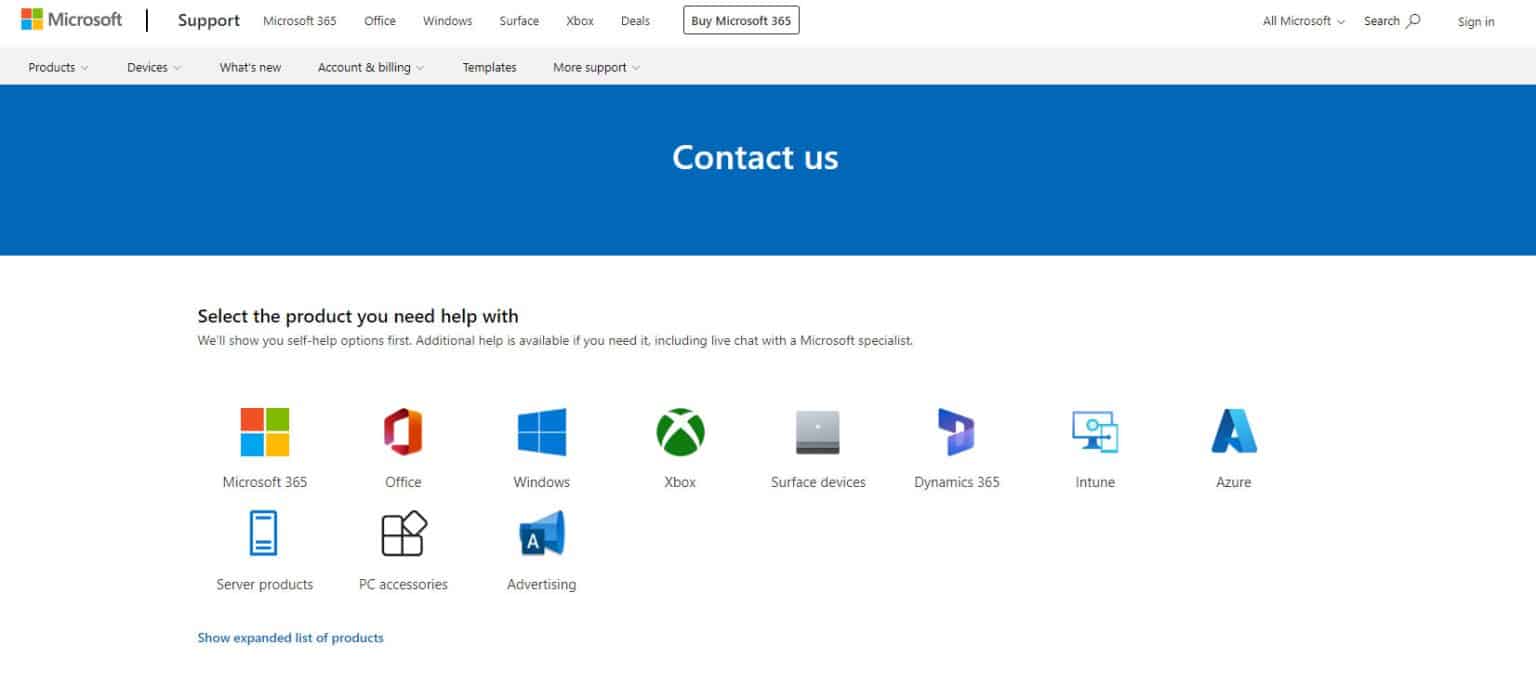
Task: Switch to the Deals tab
Action: point(634,20)
